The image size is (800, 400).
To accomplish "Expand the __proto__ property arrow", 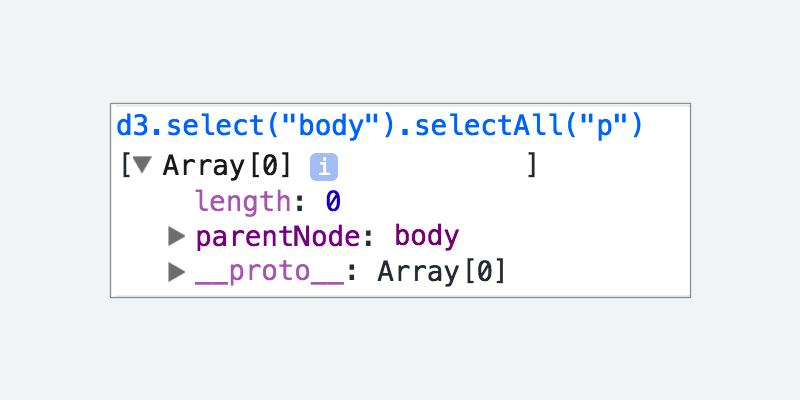I will point(177,272).
